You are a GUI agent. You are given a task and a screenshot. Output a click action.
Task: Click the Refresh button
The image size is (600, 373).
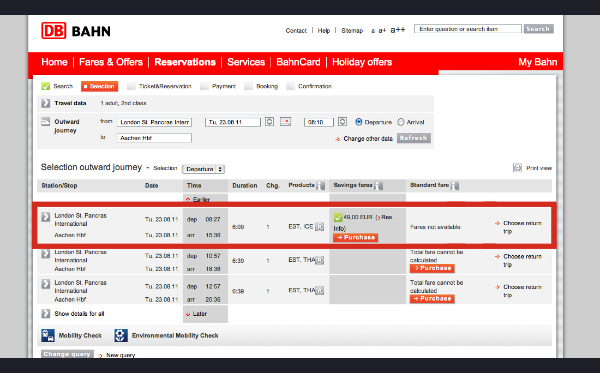(414, 138)
